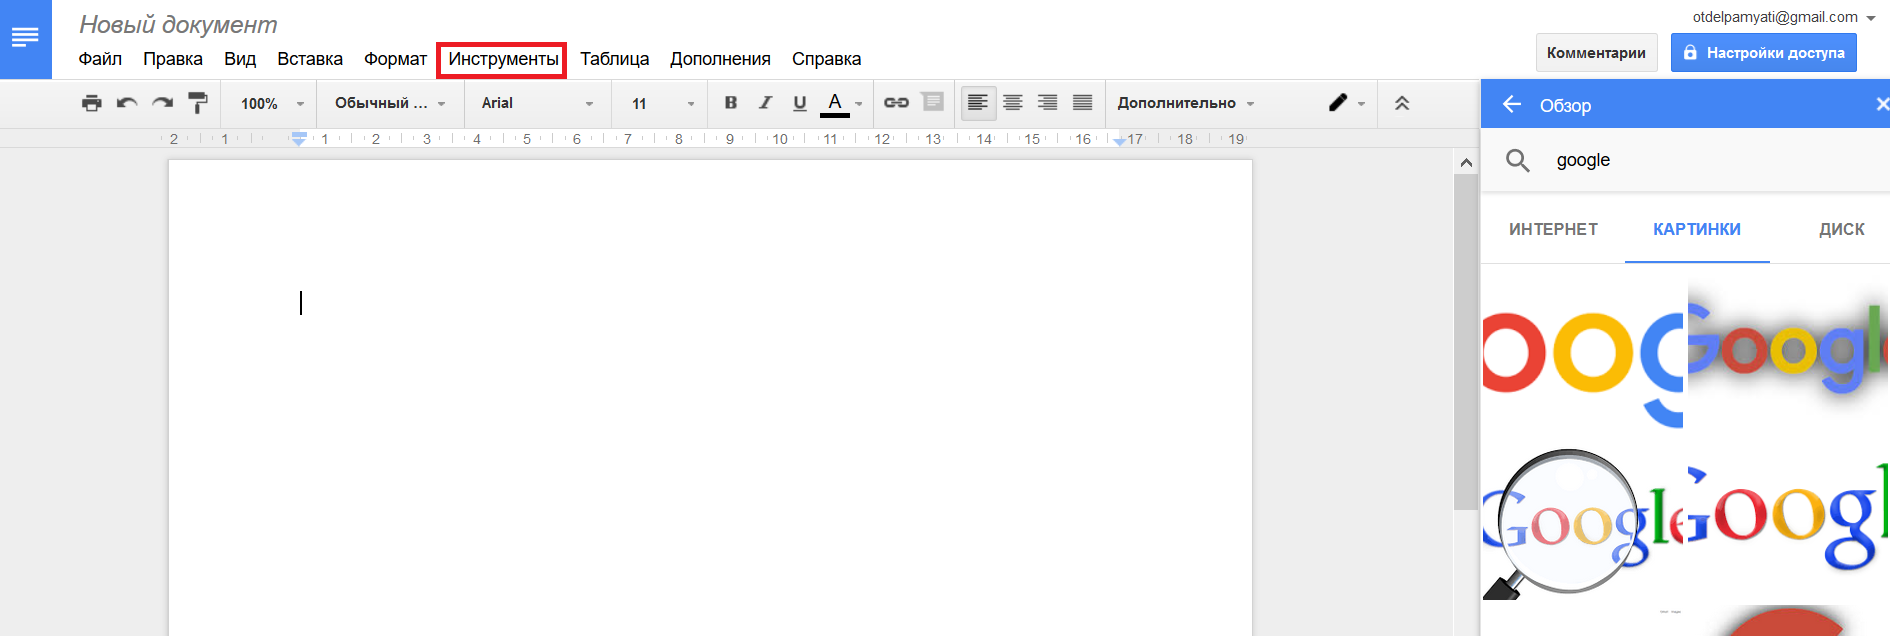Open the Вставка menu
This screenshot has width=1890, height=636.
click(310, 59)
